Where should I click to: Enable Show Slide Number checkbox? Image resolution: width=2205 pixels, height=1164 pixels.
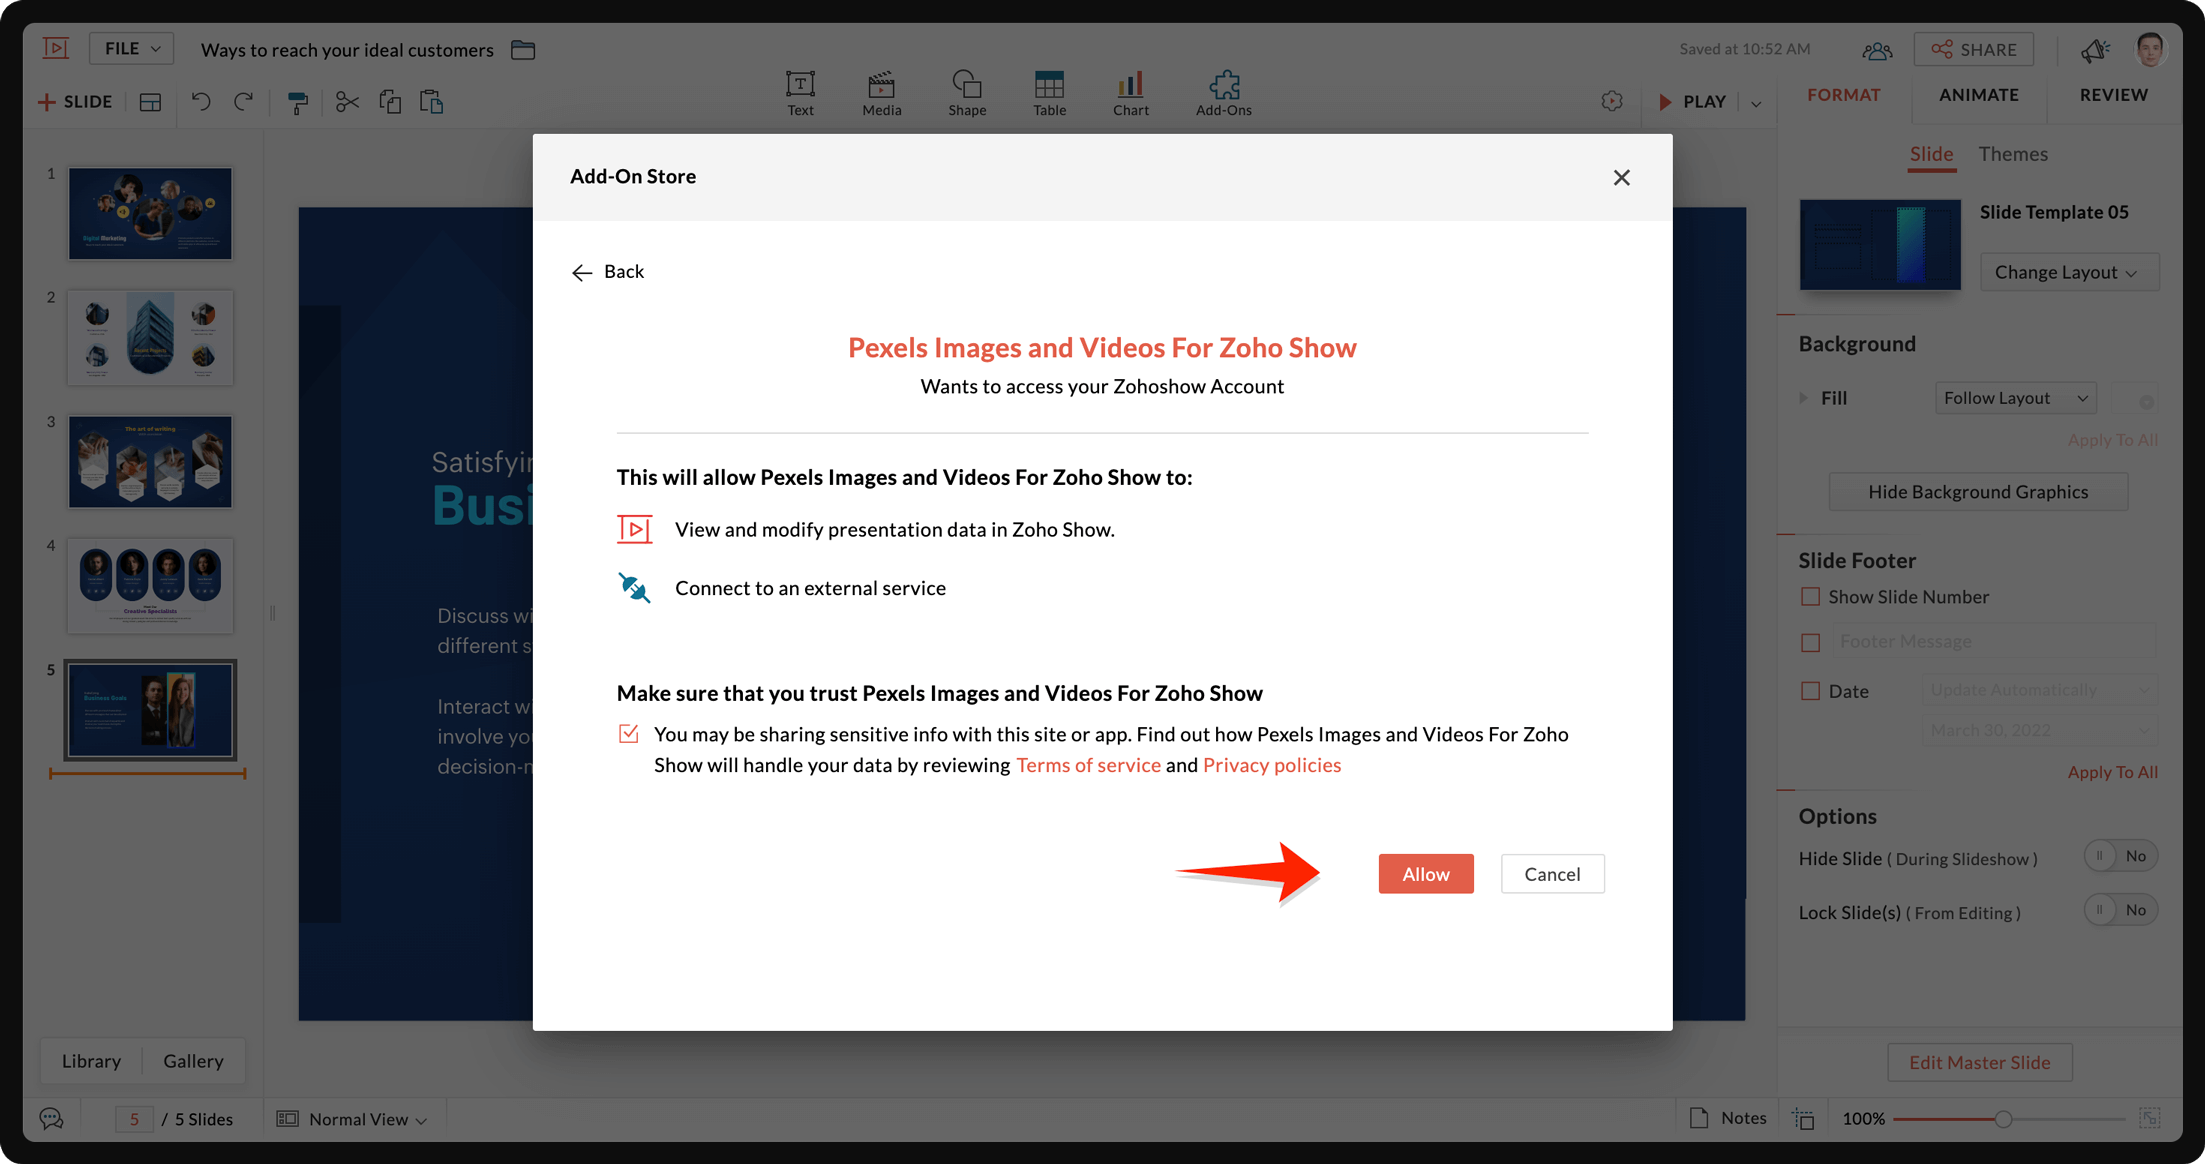click(x=1810, y=597)
